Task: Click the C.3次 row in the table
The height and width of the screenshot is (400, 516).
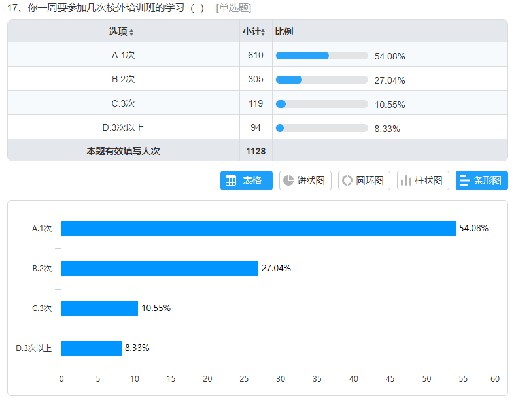Action: click(x=257, y=103)
